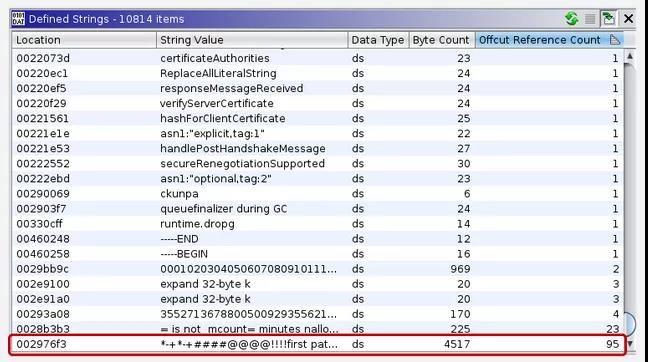The width and height of the screenshot is (648, 362).
Task: Click byte count 4517
Action: [457, 344]
